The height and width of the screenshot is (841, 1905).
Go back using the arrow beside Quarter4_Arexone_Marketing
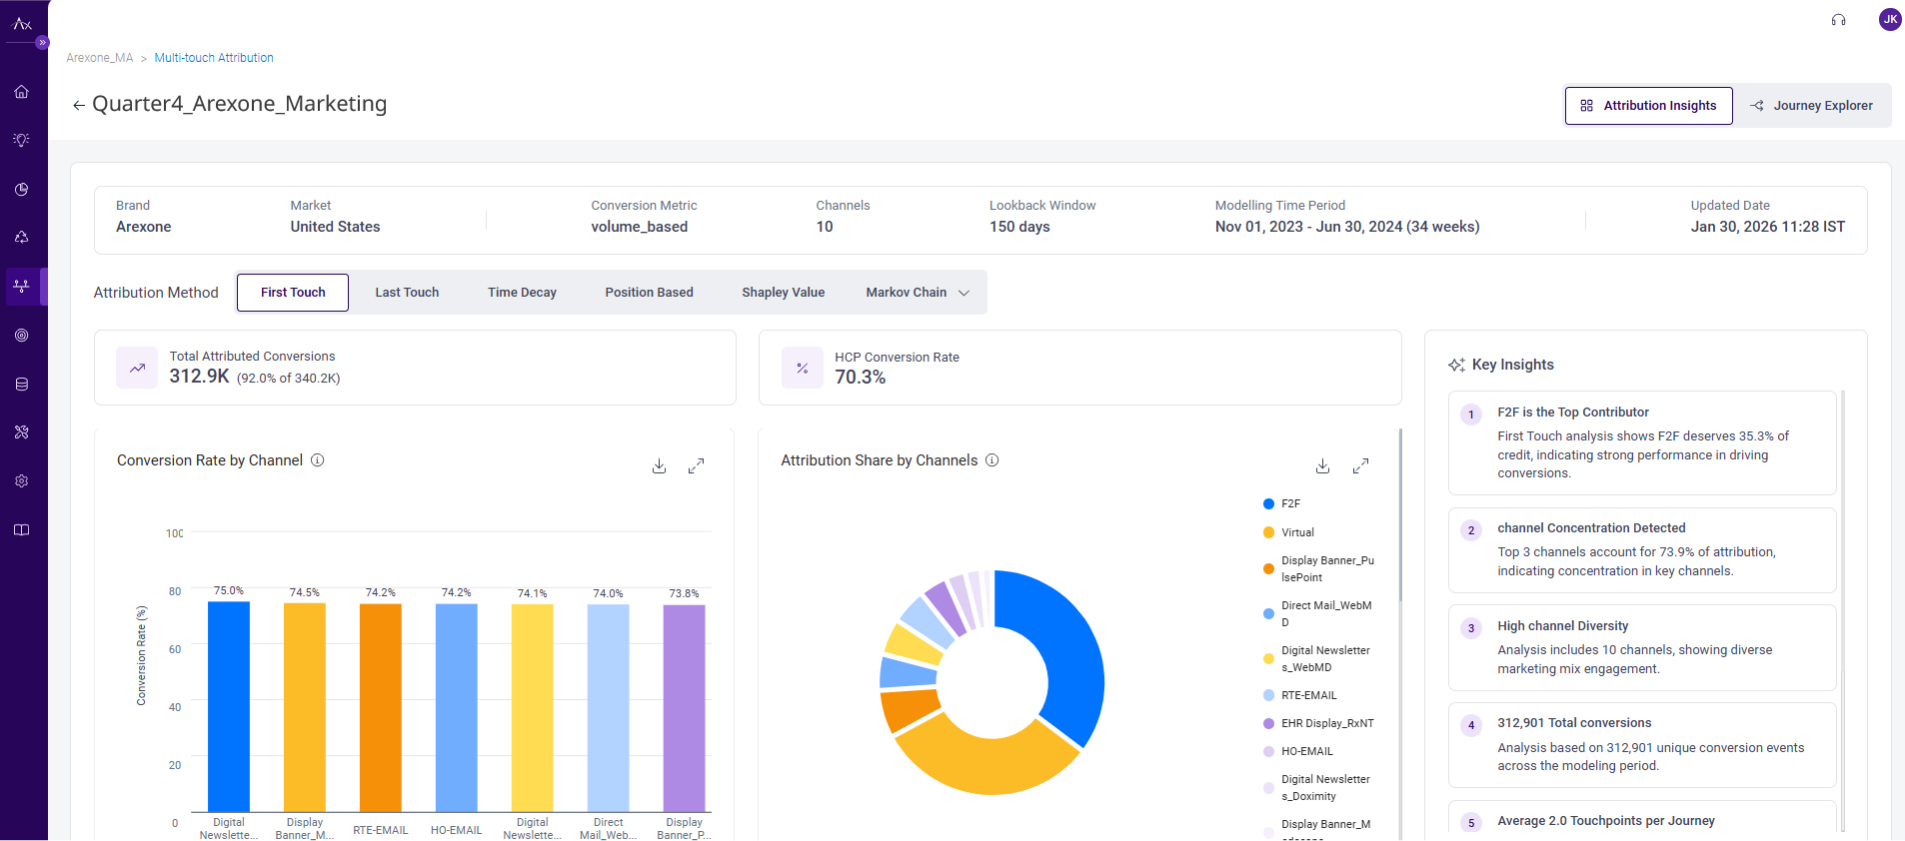coord(78,105)
